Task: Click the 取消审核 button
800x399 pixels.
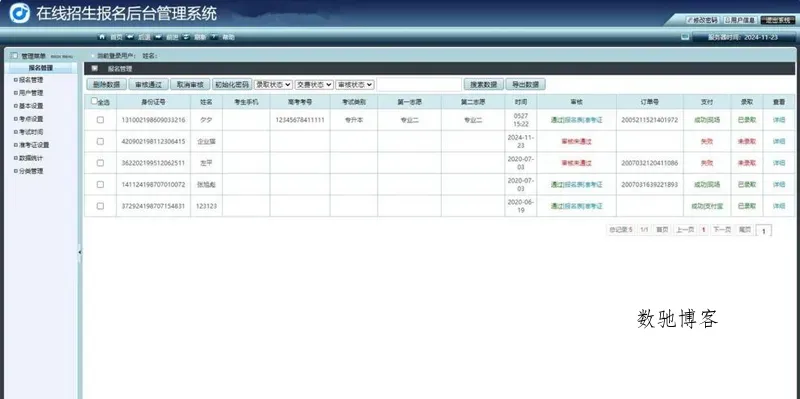Action: 190,85
